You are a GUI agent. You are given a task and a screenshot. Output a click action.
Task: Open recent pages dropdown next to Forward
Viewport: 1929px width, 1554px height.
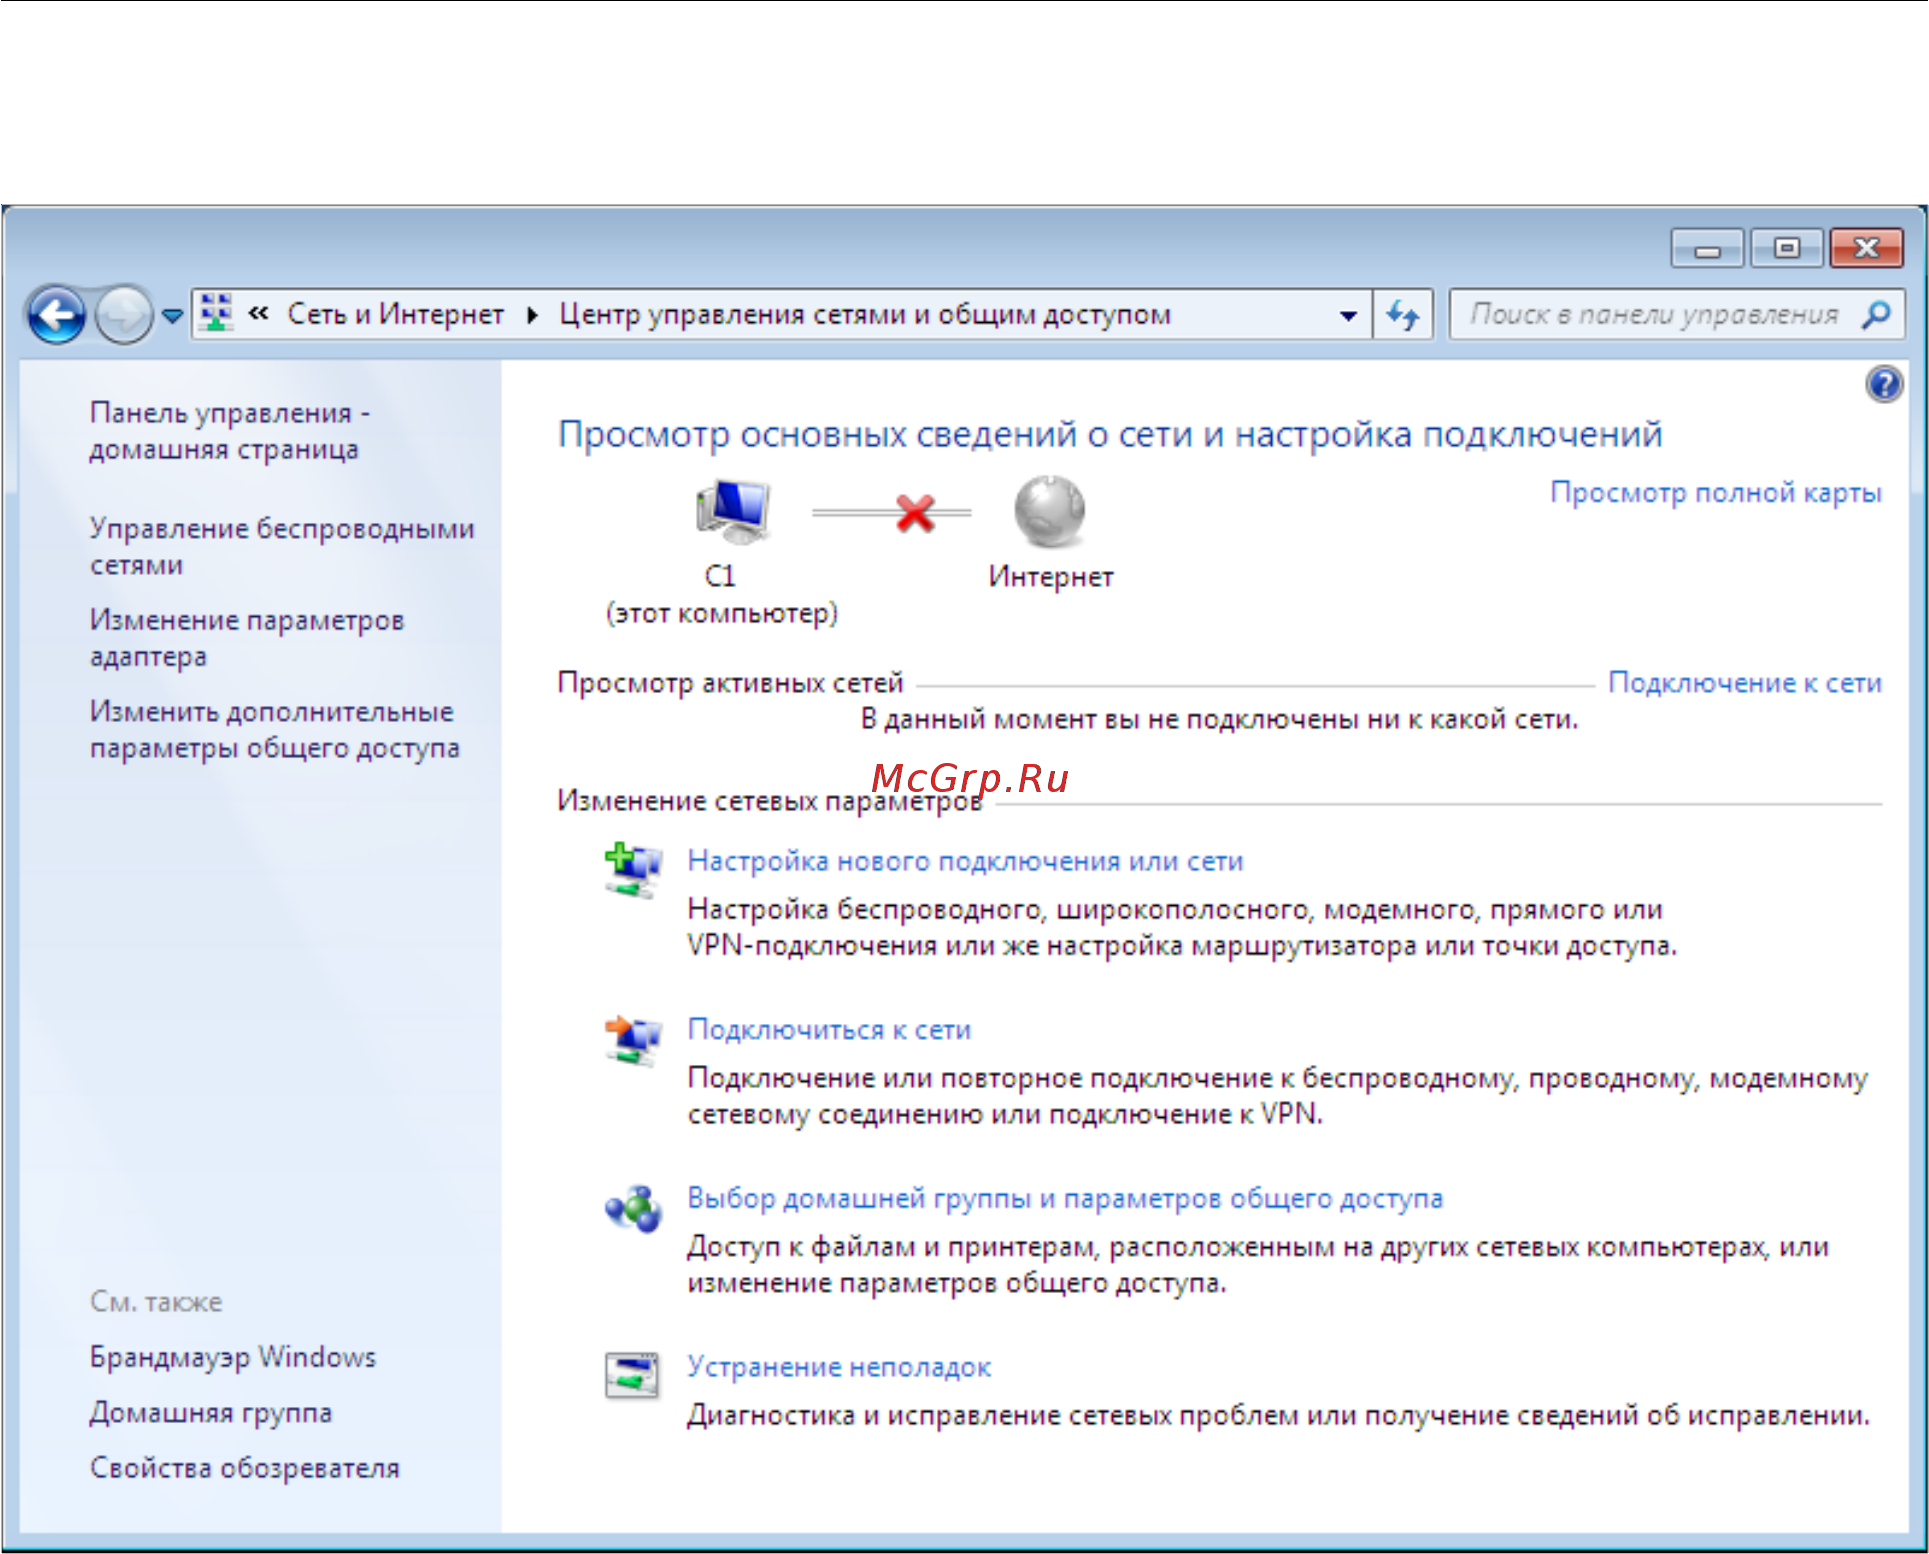point(172,316)
